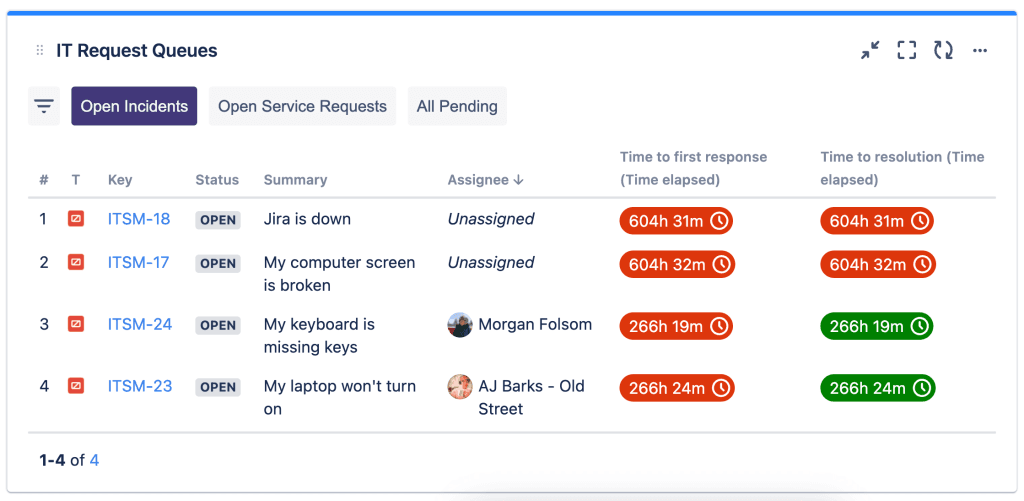The height and width of the screenshot is (501, 1024).
Task: Sort by the Assignee column header
Action: [x=485, y=180]
